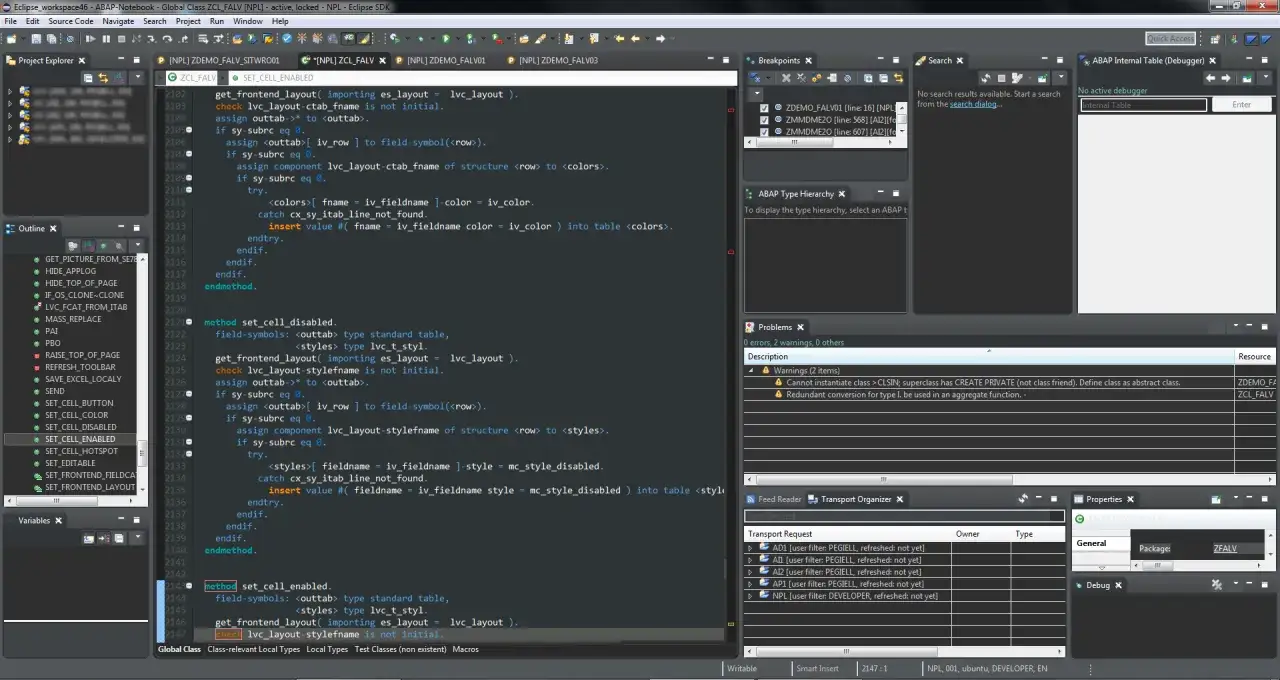Uncheck ZMMDME2O line 568 breakpoint

tap(765, 120)
